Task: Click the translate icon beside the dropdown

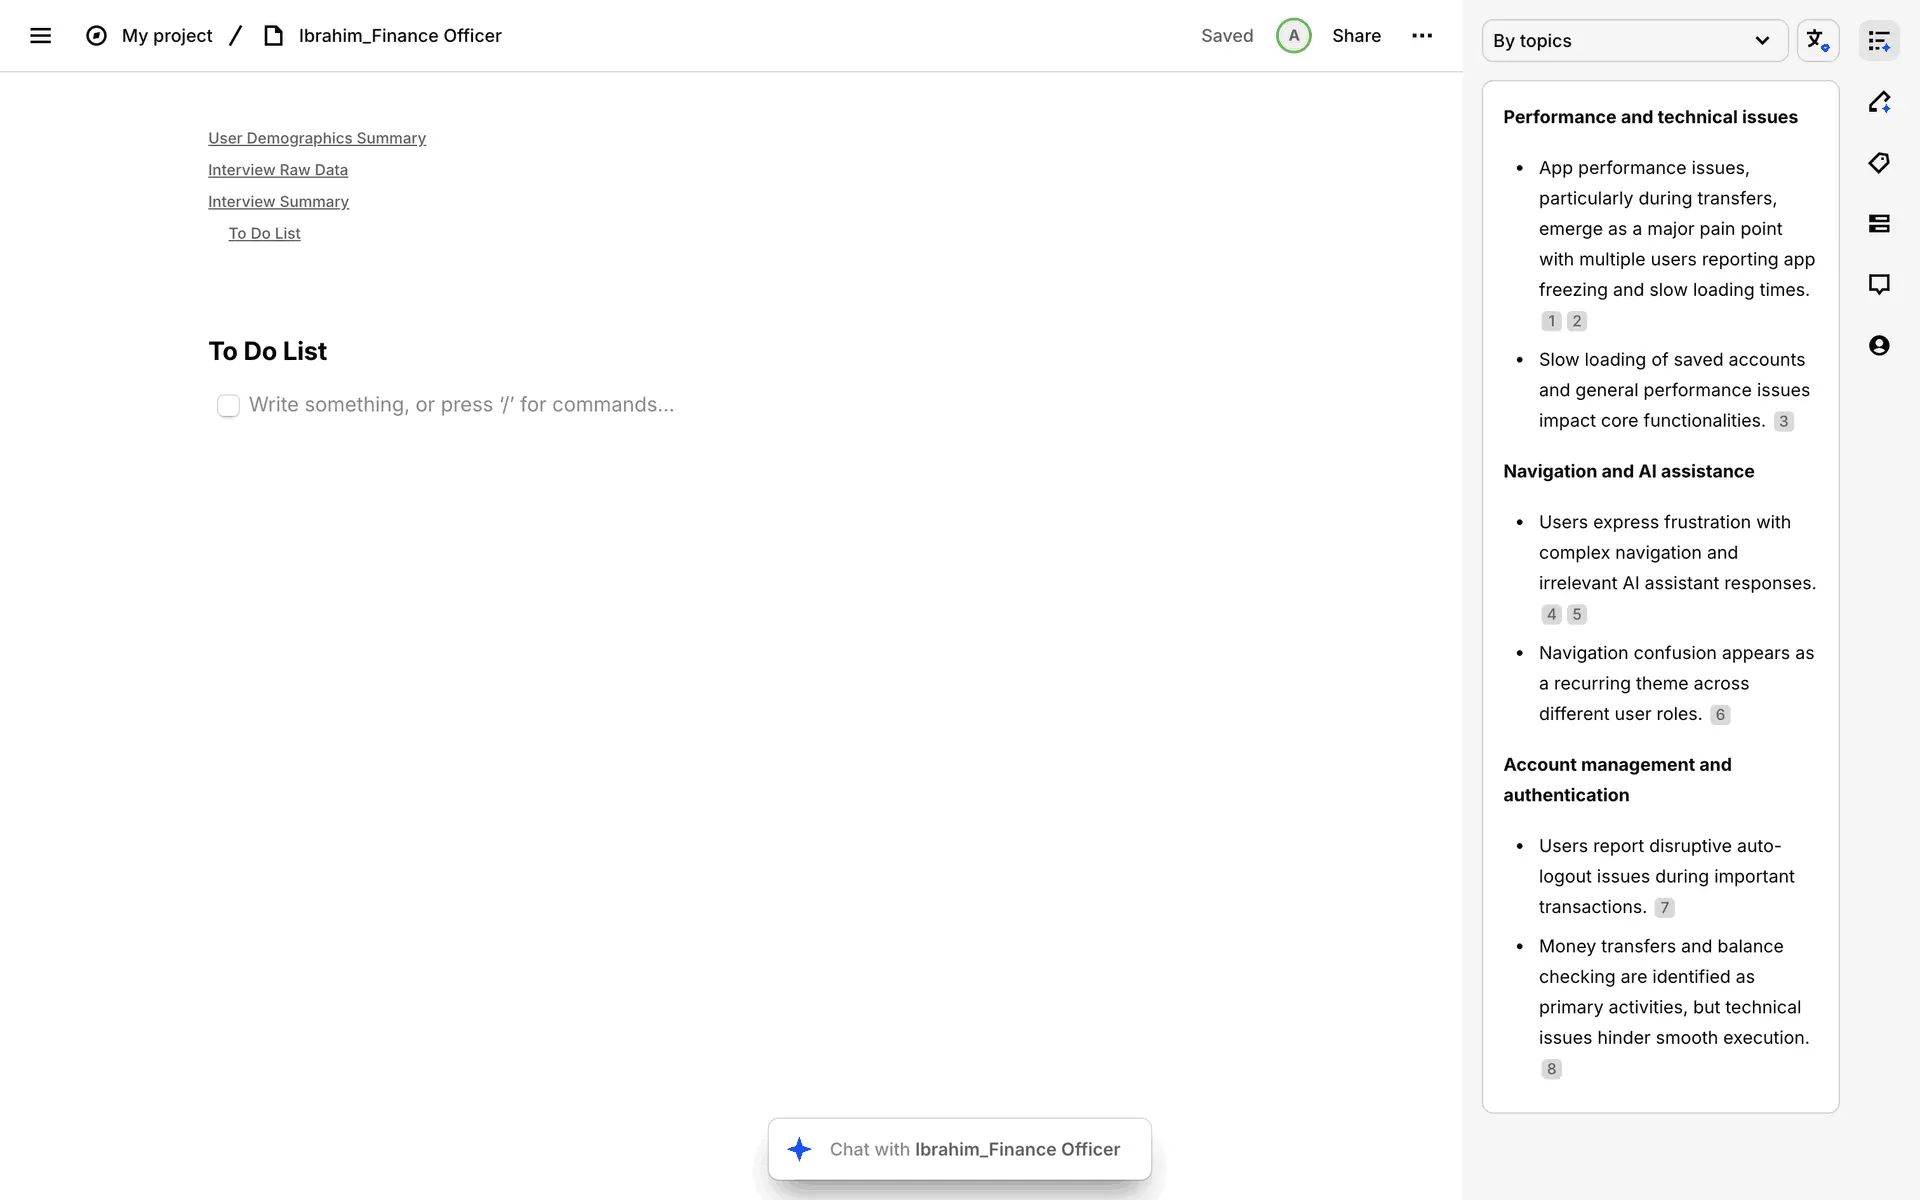Action: [1817, 41]
